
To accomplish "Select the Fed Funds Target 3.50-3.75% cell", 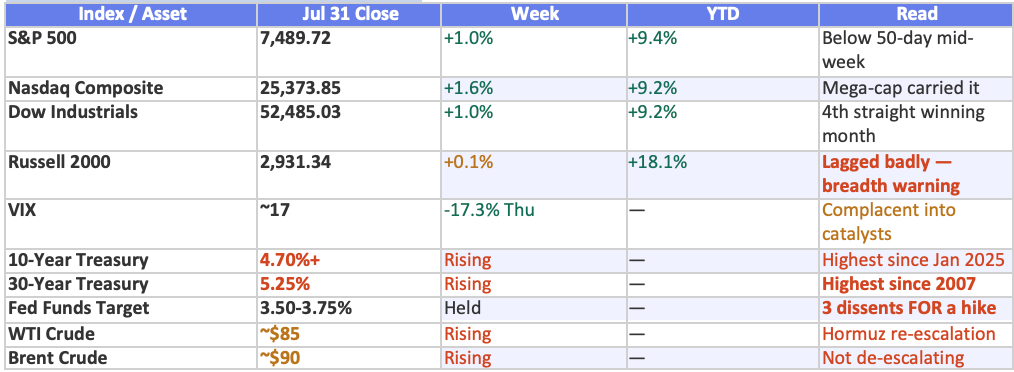I will tap(349, 308).
